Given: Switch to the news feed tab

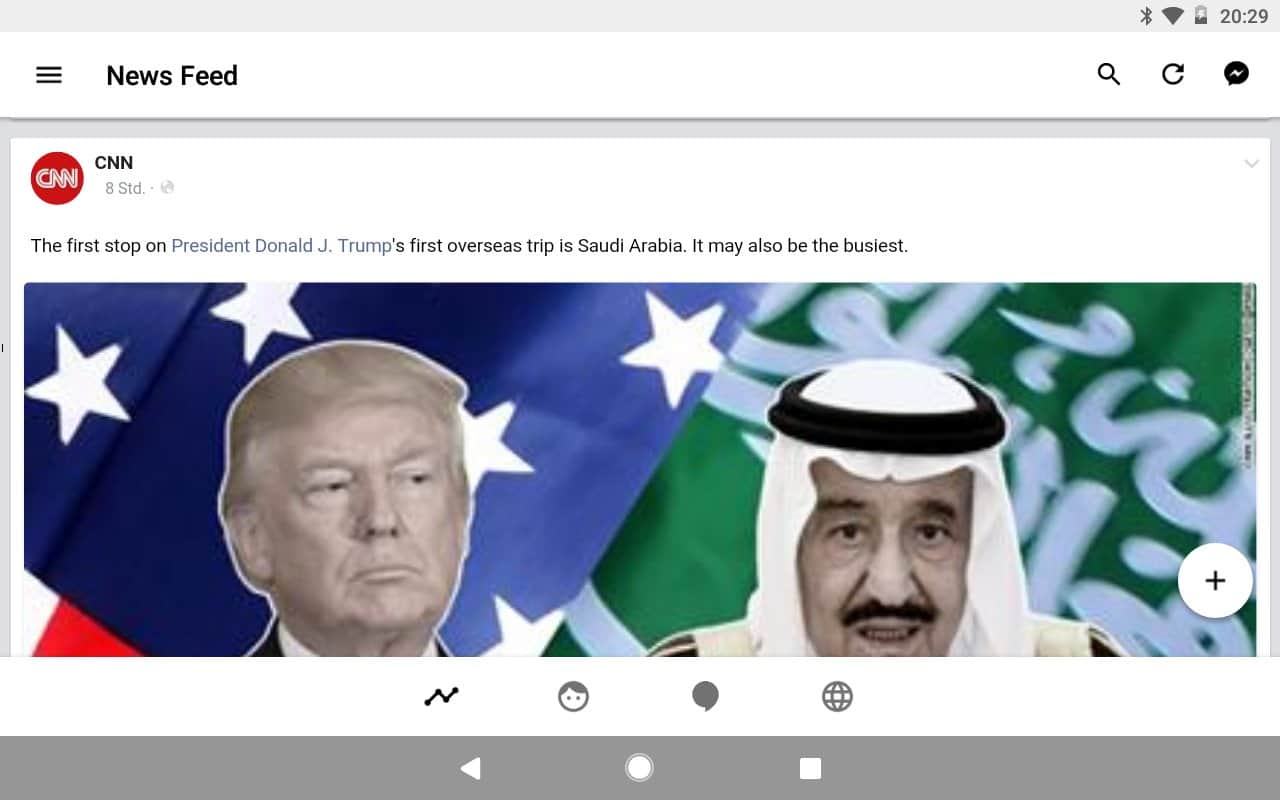Looking at the screenshot, I should coord(441,696).
